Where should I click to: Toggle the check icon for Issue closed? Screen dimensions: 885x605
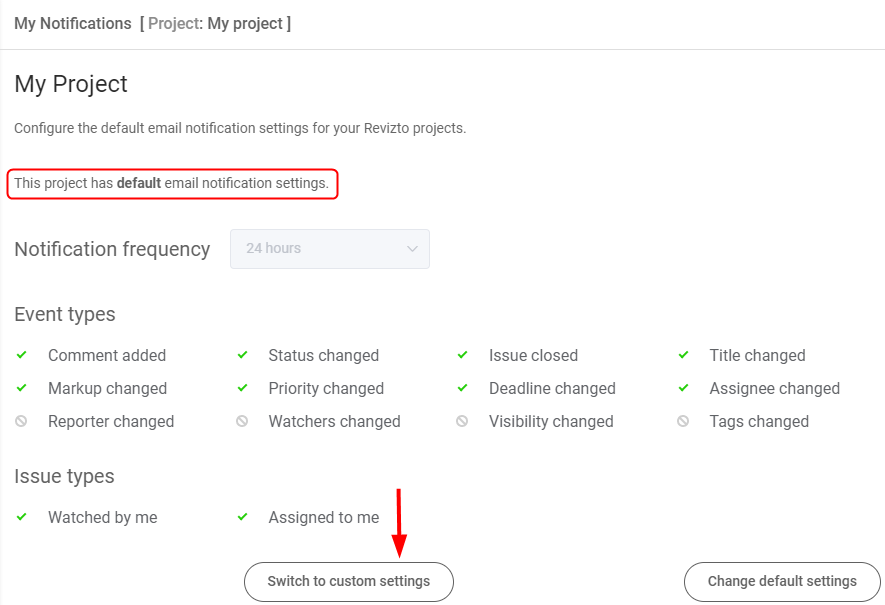point(462,355)
